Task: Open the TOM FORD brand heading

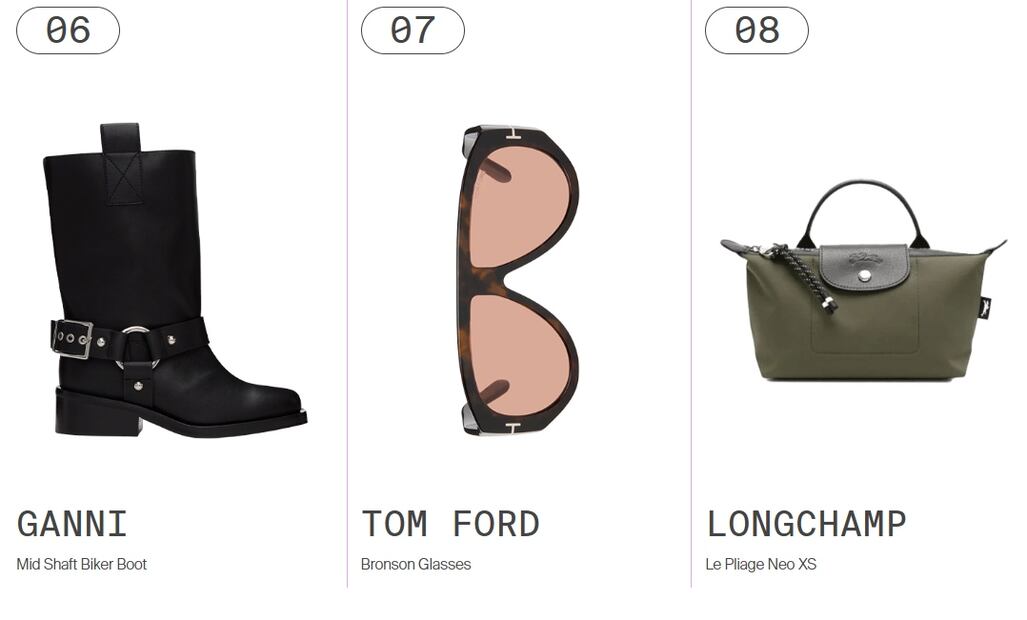Action: (450, 524)
